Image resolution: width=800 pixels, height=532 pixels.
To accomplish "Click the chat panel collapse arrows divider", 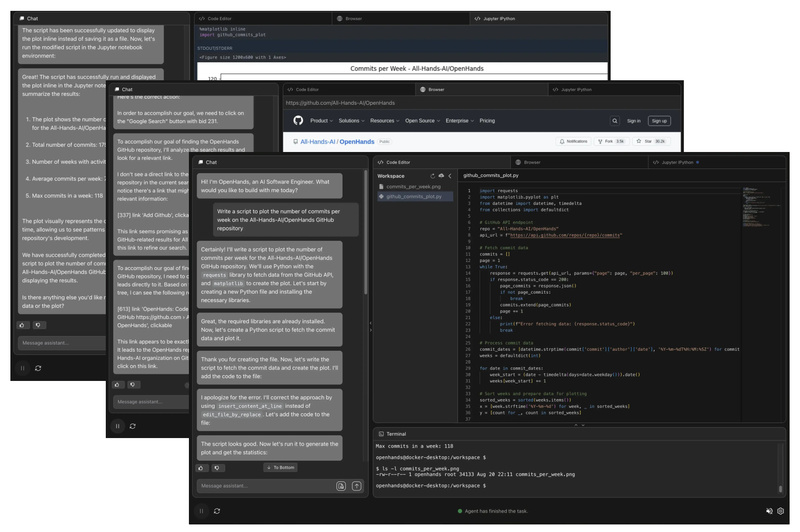I will click(370, 326).
